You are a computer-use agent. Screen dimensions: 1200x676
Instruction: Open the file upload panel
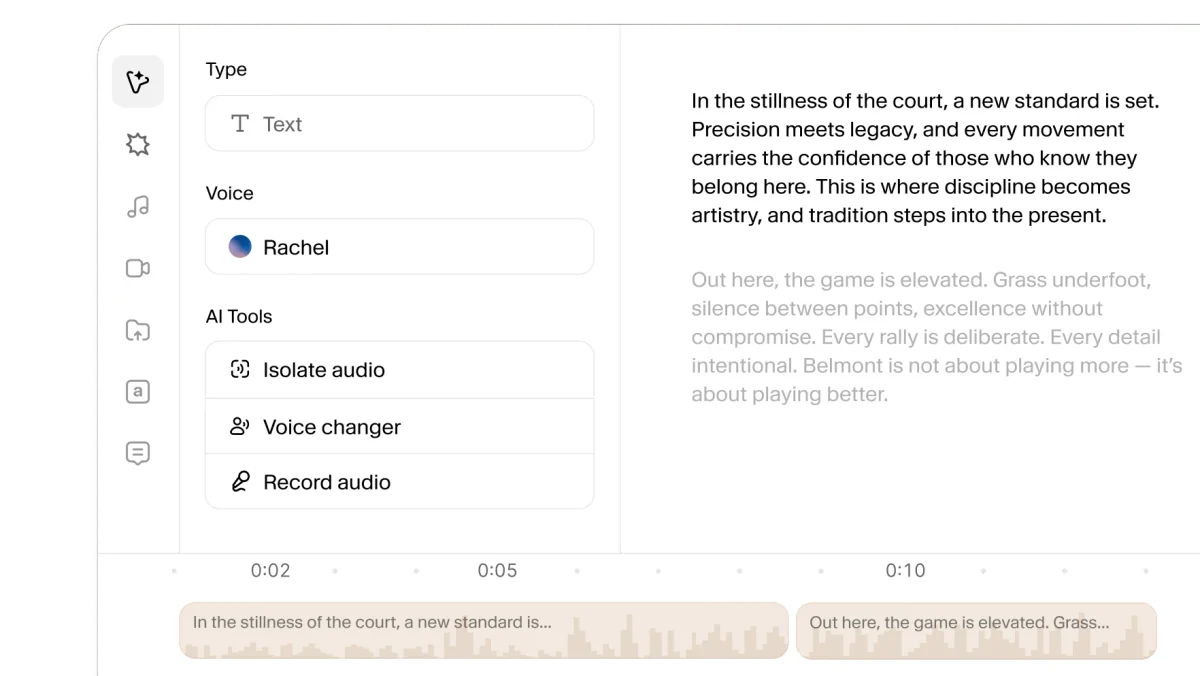(138, 330)
